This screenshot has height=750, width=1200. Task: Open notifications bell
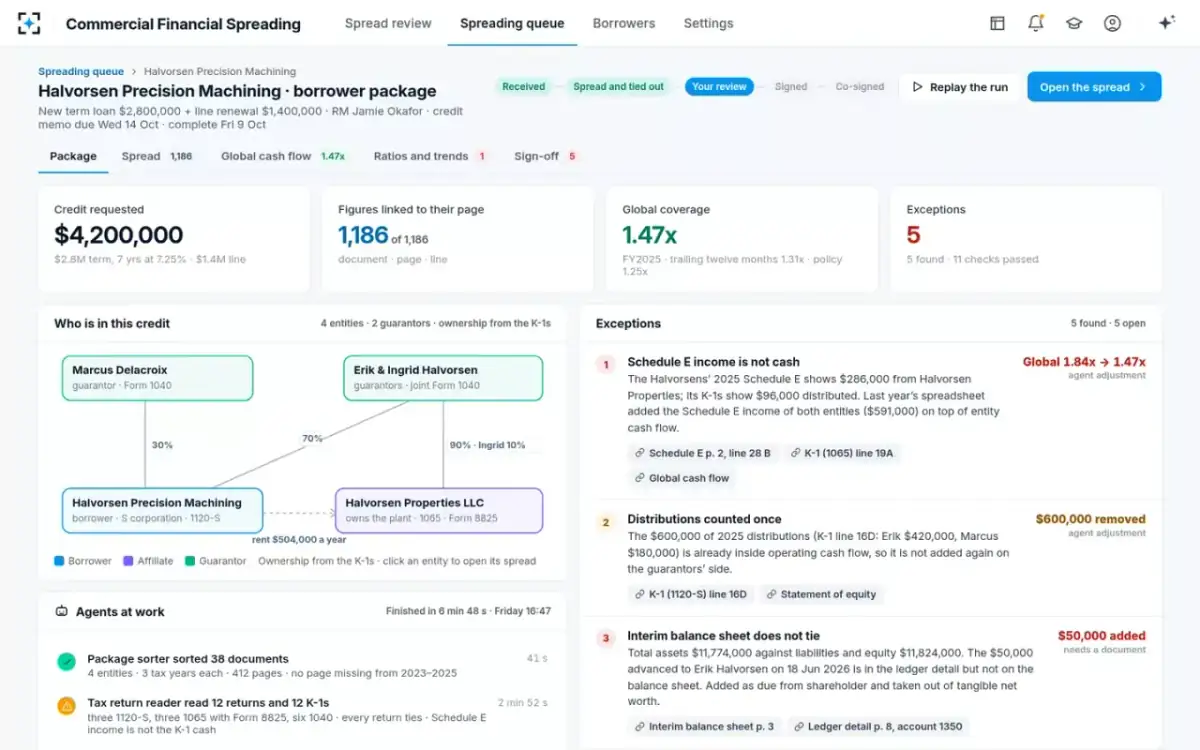pos(1036,23)
